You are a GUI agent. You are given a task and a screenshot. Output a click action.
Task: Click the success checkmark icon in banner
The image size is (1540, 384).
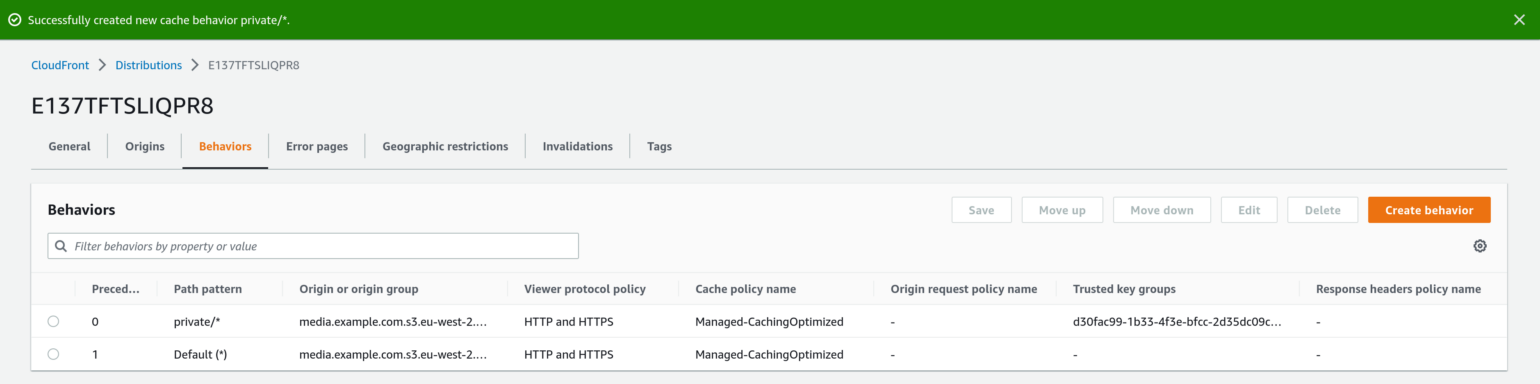click(x=15, y=20)
